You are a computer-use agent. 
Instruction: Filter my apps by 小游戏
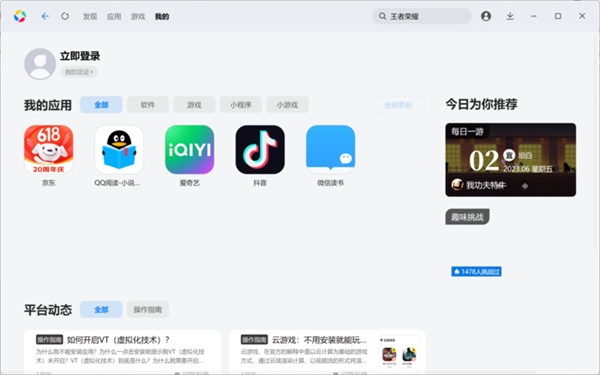pos(287,104)
